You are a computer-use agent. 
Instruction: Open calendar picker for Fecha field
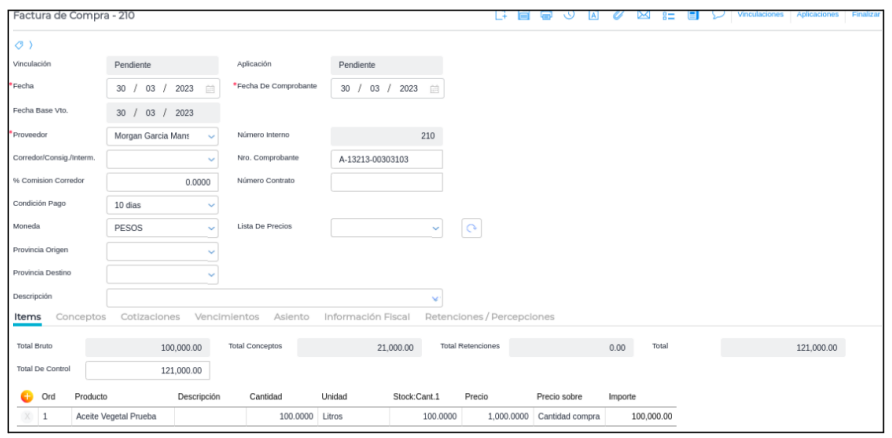[x=210, y=89]
